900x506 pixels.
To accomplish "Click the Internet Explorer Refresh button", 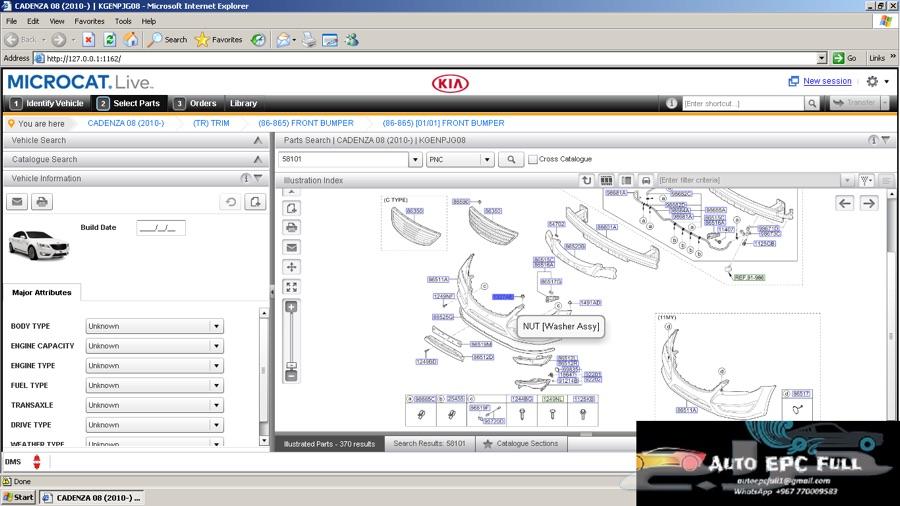I will pyautogui.click(x=110, y=40).
